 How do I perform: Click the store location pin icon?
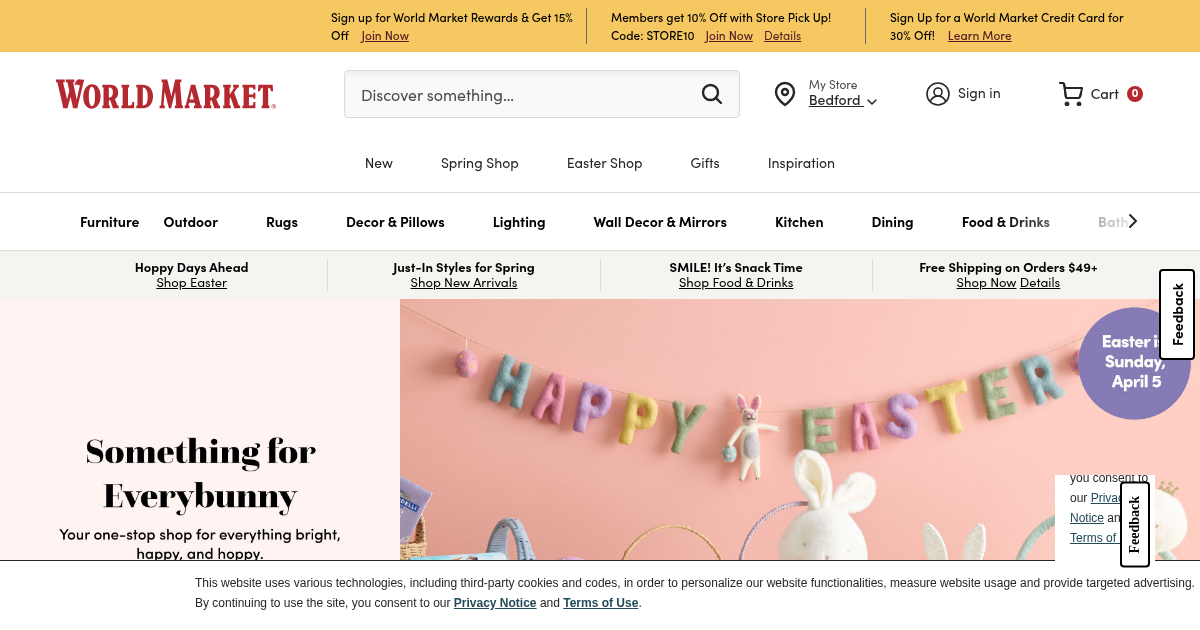point(785,94)
